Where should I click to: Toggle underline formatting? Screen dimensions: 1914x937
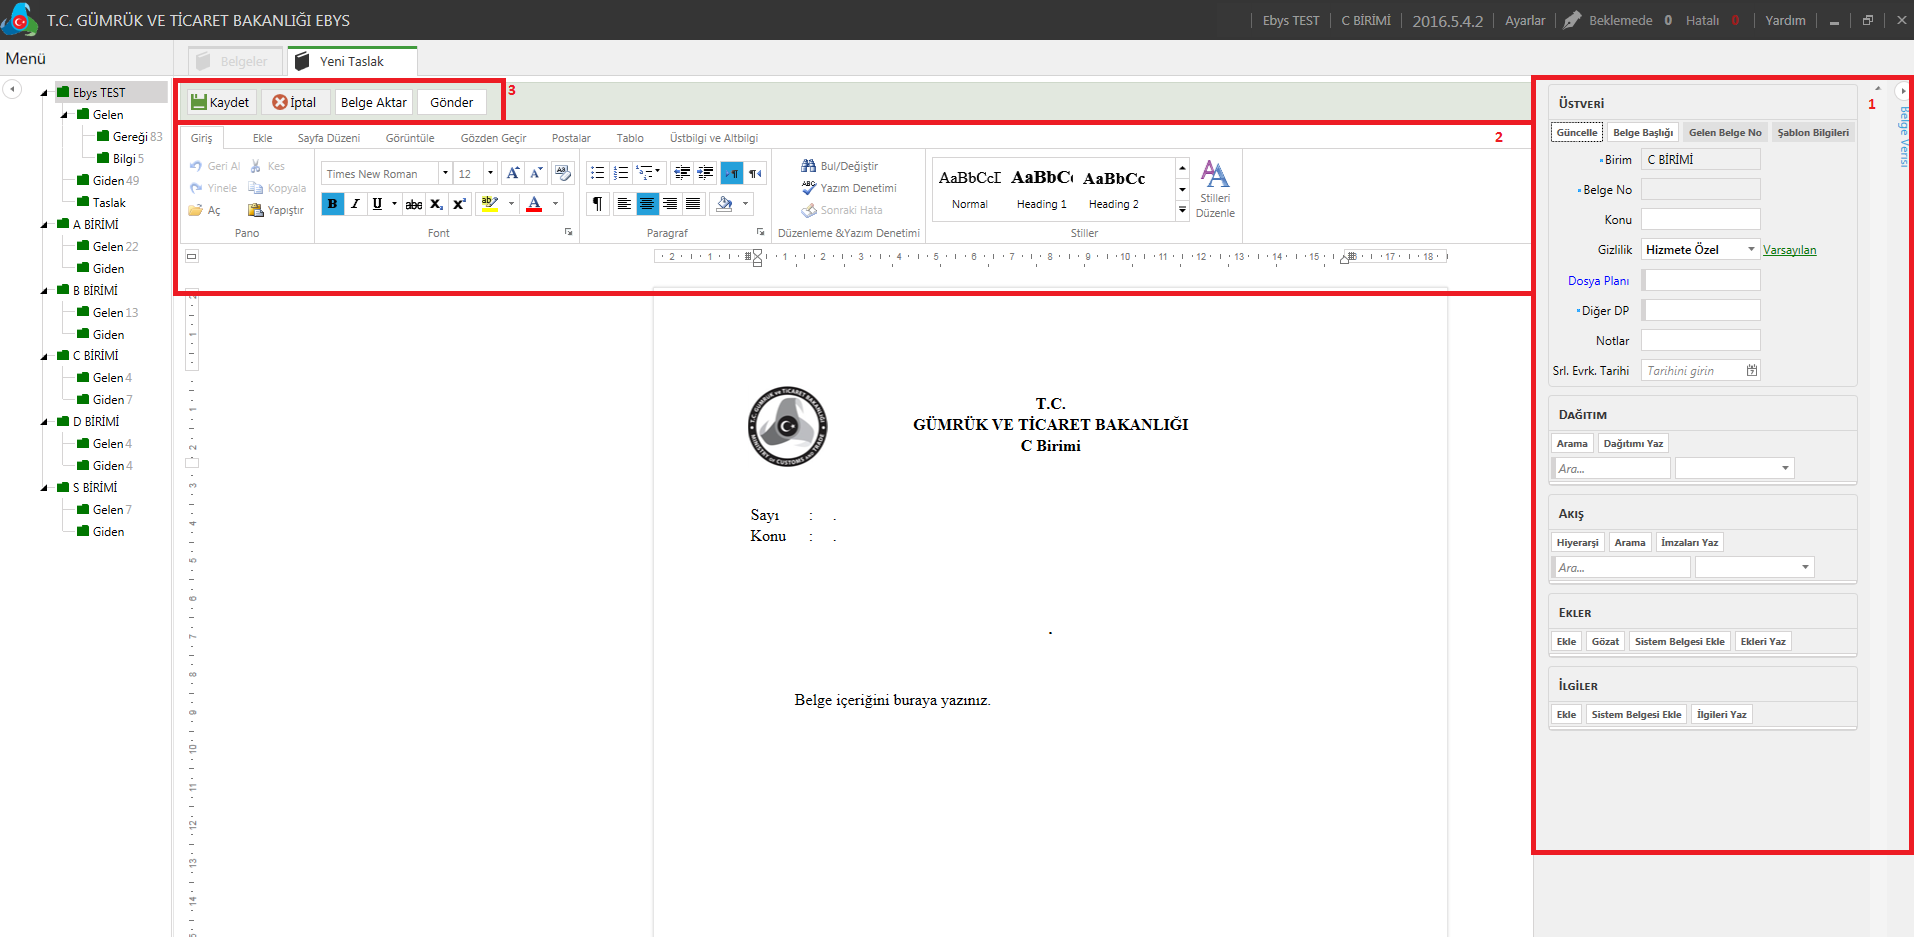coord(377,204)
